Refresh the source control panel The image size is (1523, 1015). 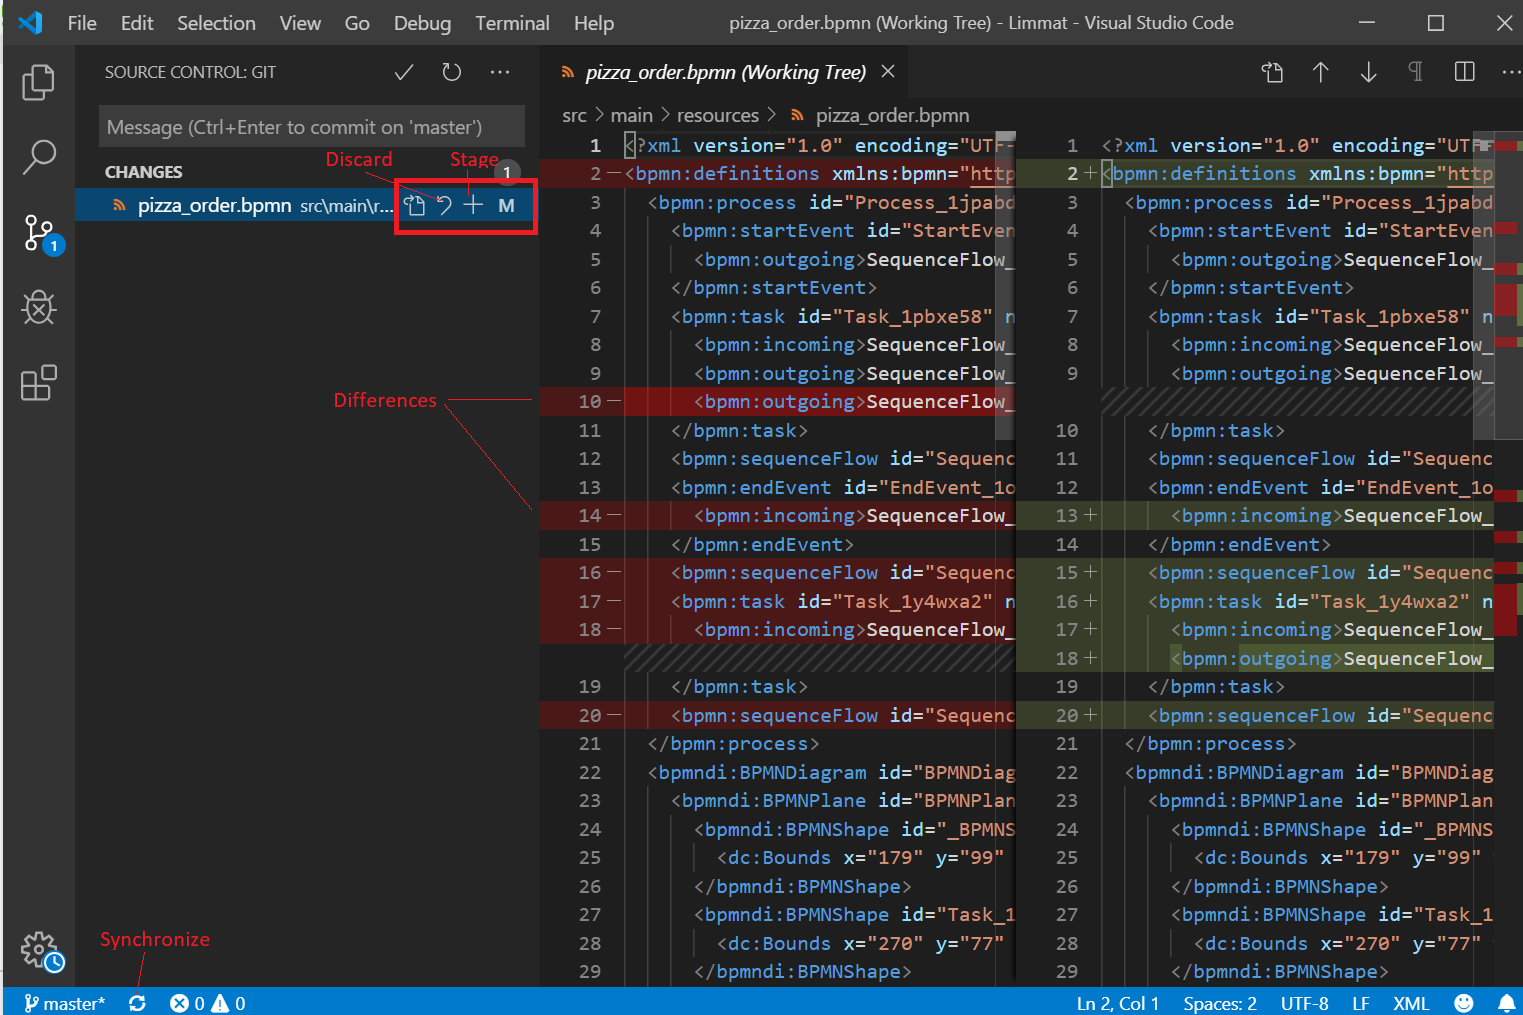pyautogui.click(x=452, y=72)
